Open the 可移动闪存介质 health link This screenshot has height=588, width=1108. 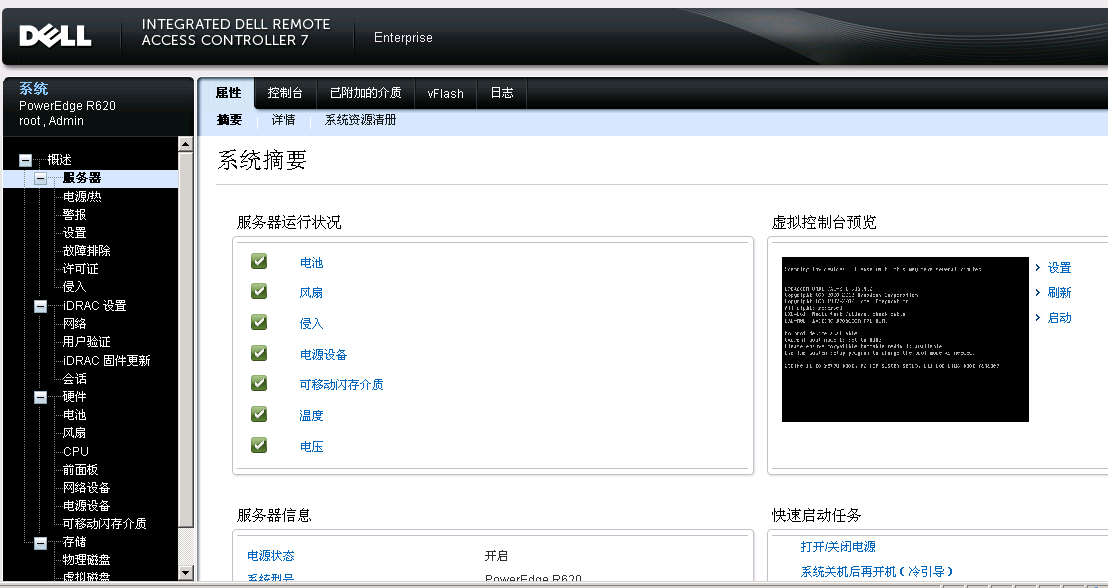coord(341,384)
